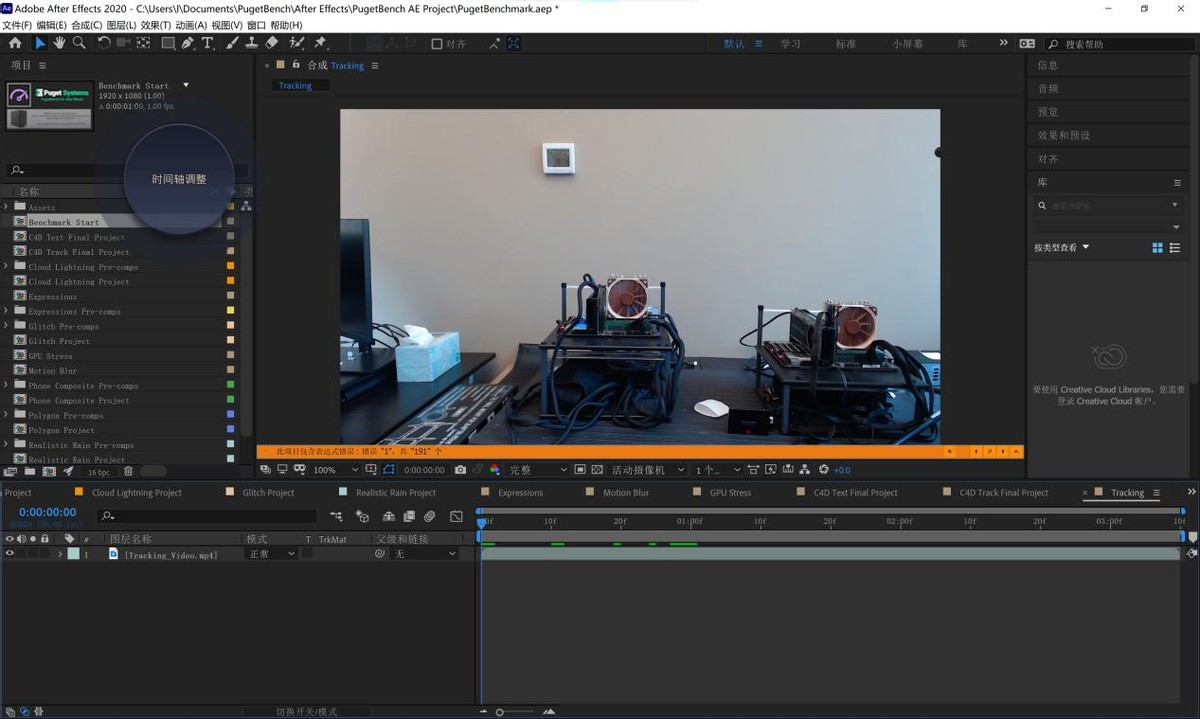
Task: Toggle the transparency grid button
Action: [597, 470]
